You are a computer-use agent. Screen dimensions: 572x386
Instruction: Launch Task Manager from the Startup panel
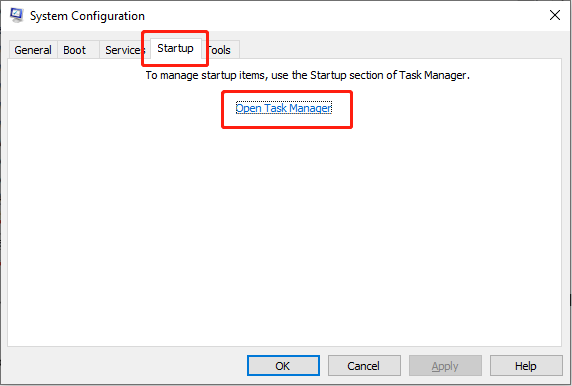(x=284, y=108)
